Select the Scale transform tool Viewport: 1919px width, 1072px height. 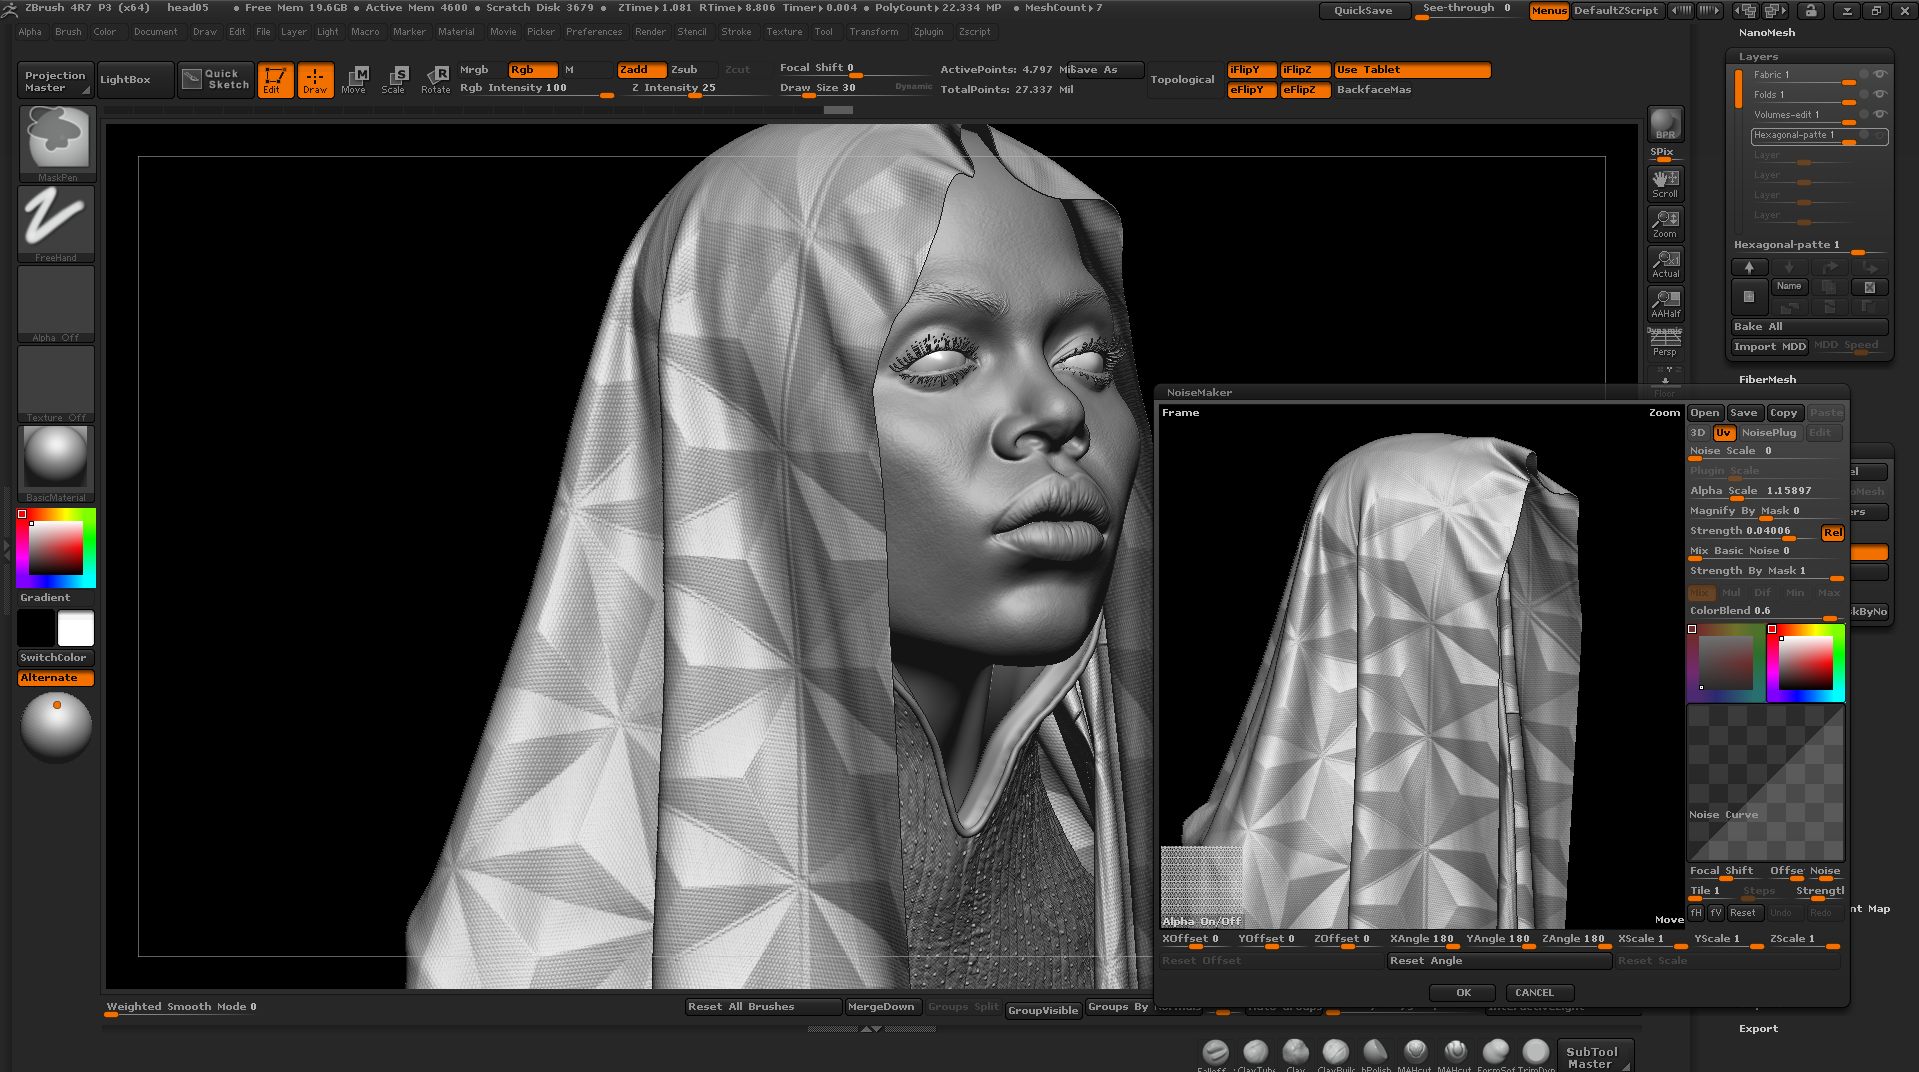point(395,79)
